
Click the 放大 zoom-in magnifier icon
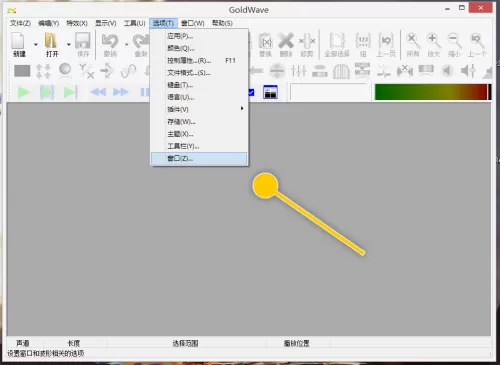tap(434, 41)
